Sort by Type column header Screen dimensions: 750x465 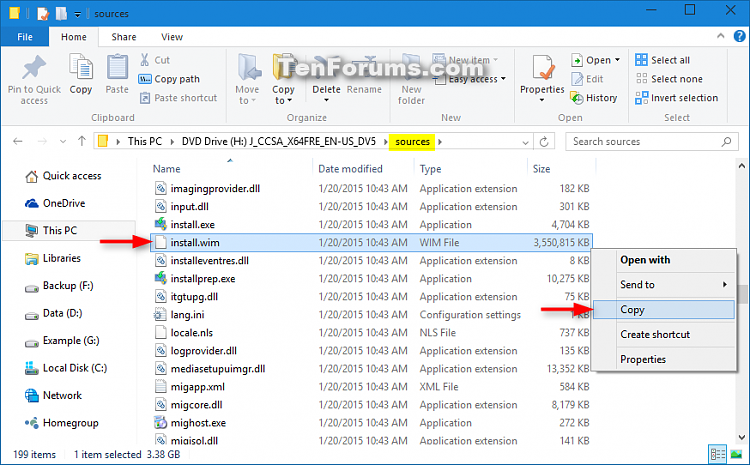(430, 169)
